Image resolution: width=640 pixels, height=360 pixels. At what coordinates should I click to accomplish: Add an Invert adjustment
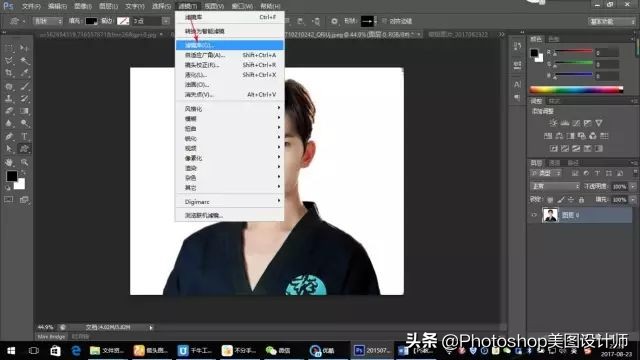[x=553, y=149]
